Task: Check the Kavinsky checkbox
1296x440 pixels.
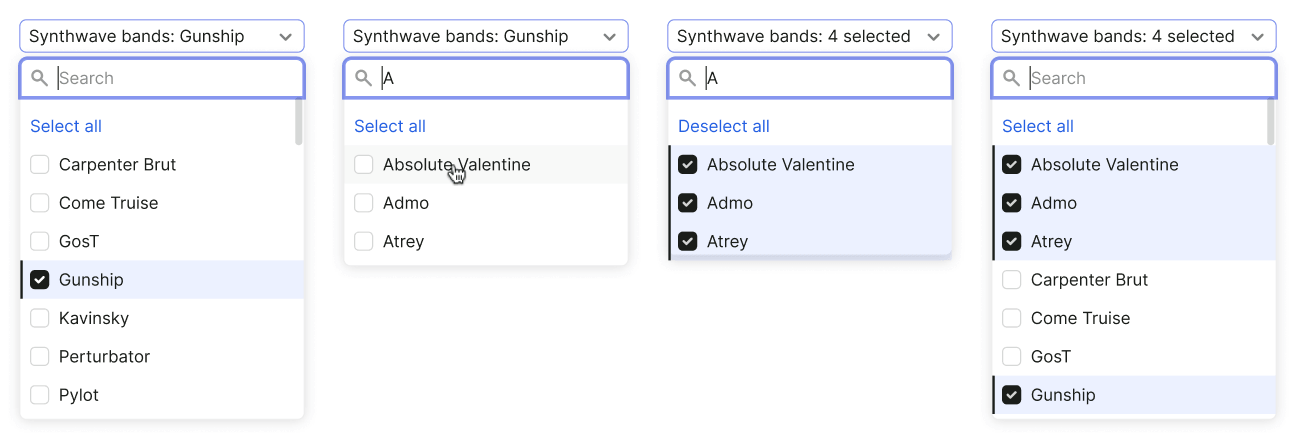Action: (x=40, y=318)
